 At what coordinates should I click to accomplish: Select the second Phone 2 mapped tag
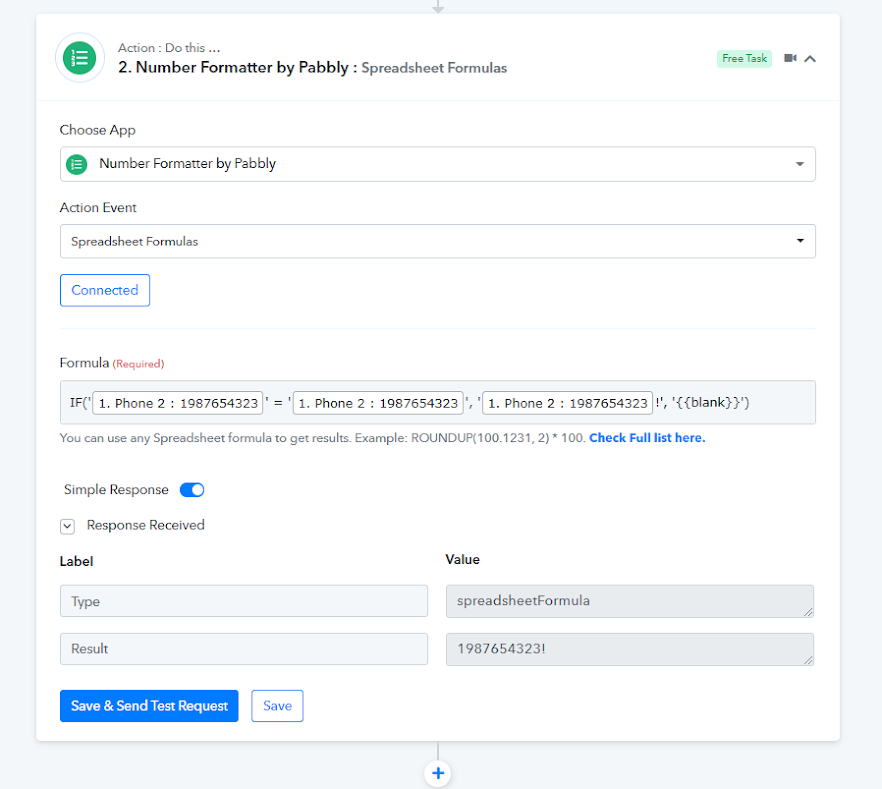[x=378, y=403]
